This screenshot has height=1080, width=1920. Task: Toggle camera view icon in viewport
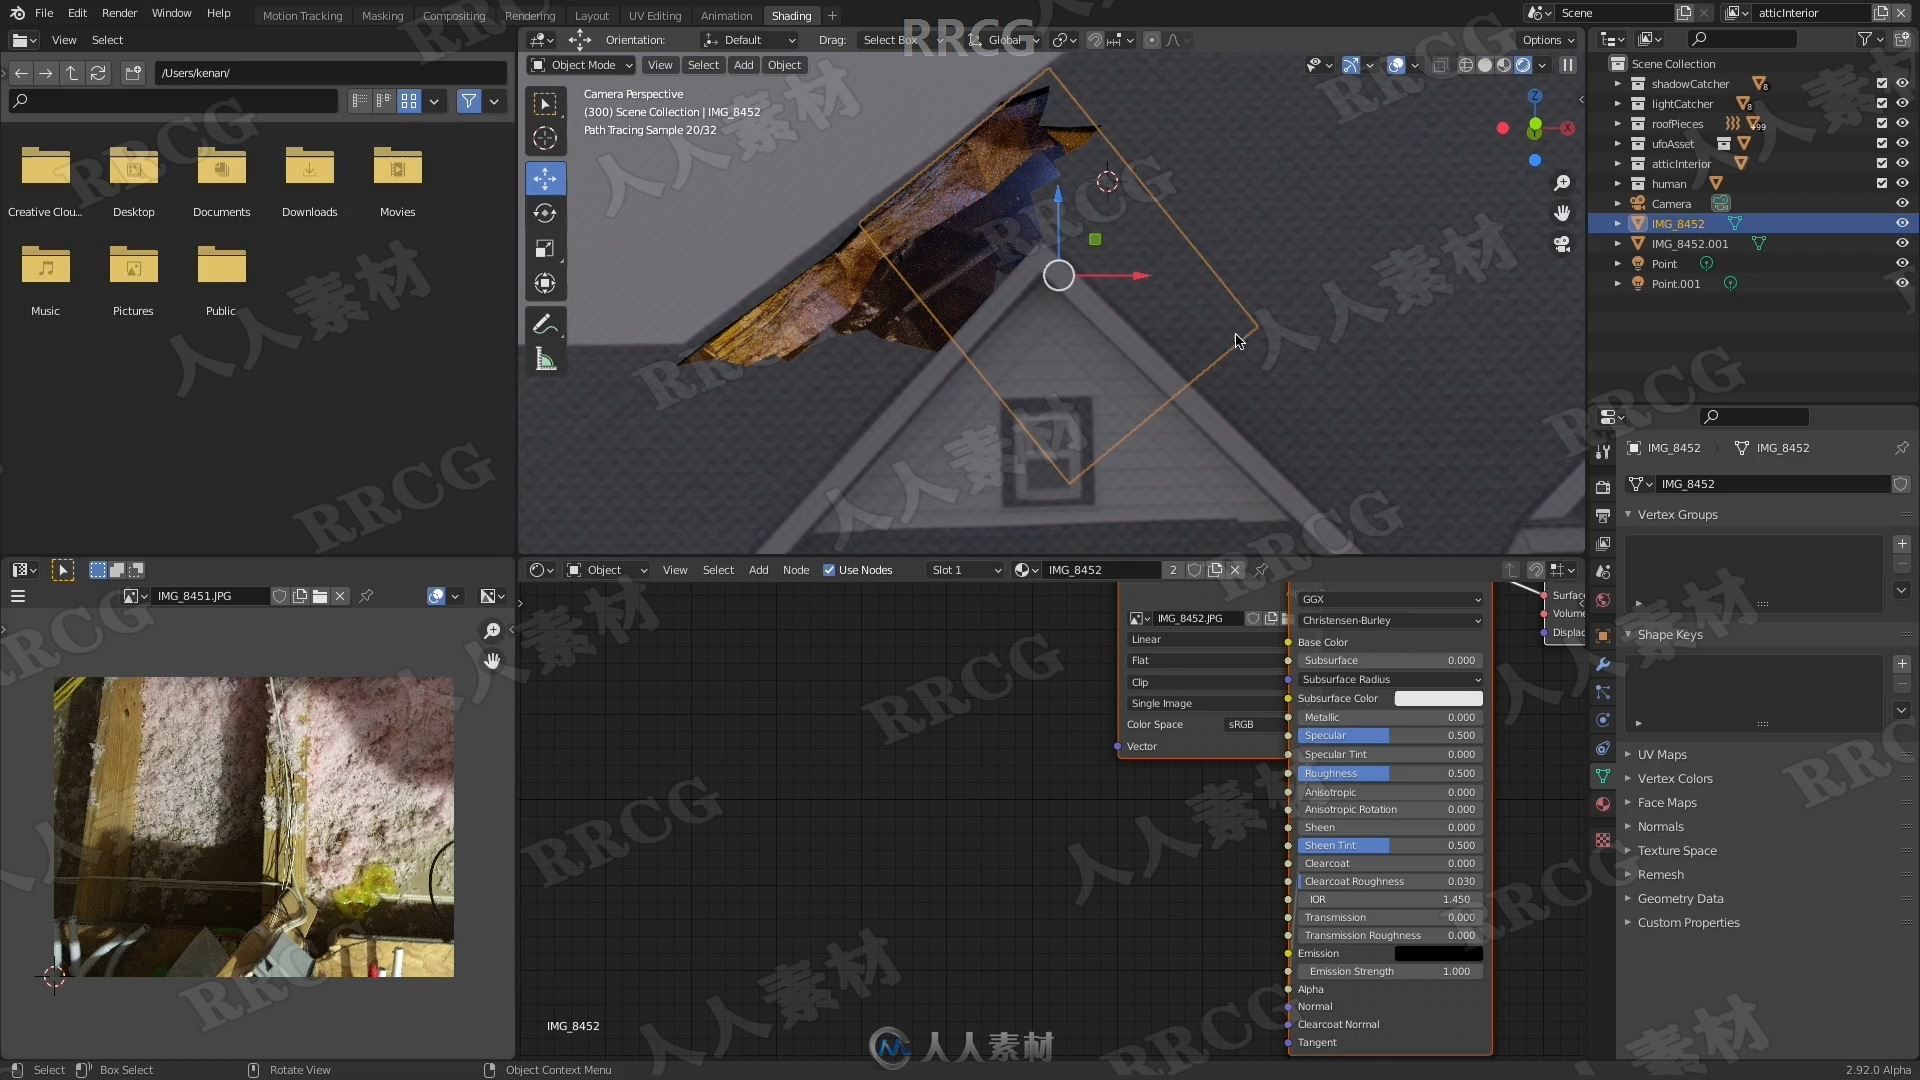(x=1562, y=244)
